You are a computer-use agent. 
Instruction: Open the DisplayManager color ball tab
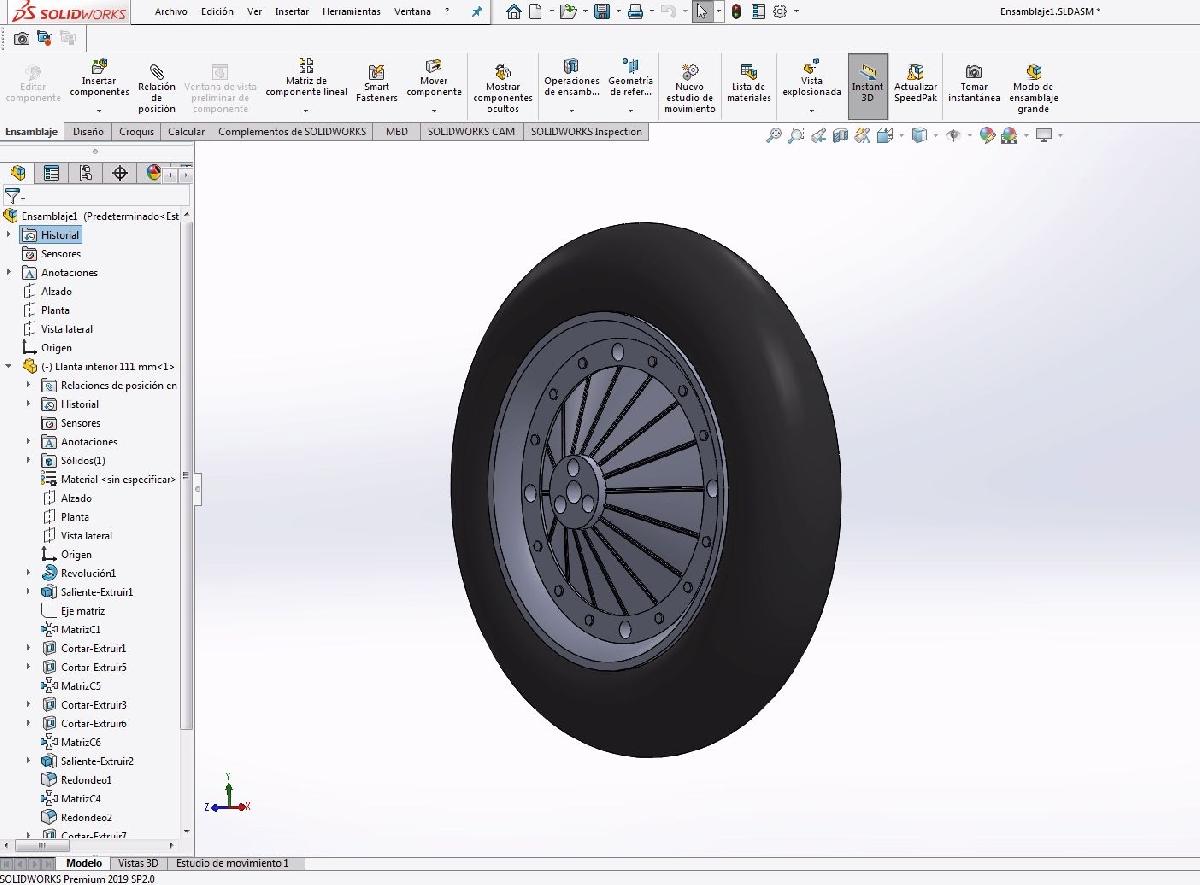coord(154,173)
